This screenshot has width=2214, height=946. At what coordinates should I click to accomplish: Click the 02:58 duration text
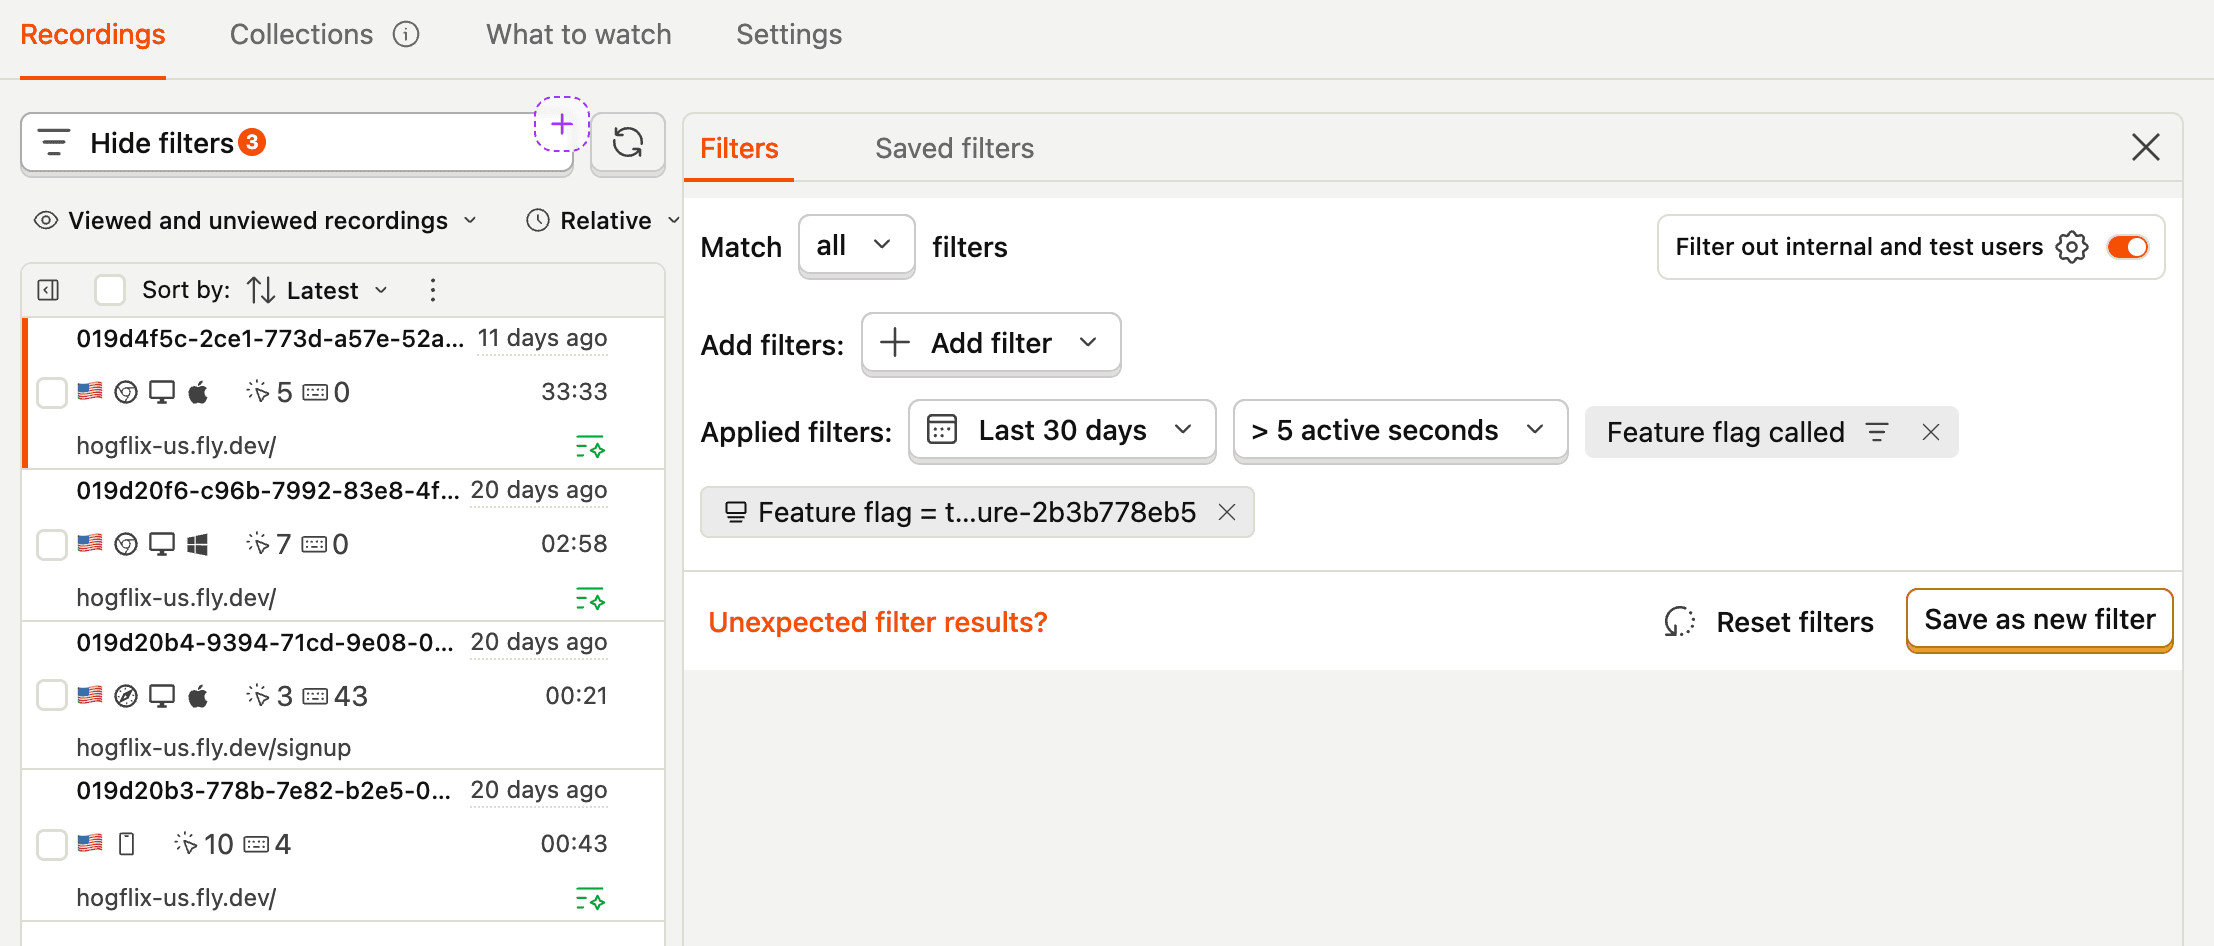click(574, 544)
